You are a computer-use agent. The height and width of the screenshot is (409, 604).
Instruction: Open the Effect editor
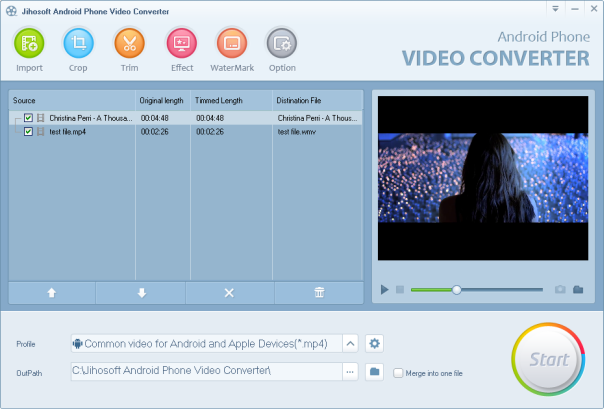(x=181, y=44)
